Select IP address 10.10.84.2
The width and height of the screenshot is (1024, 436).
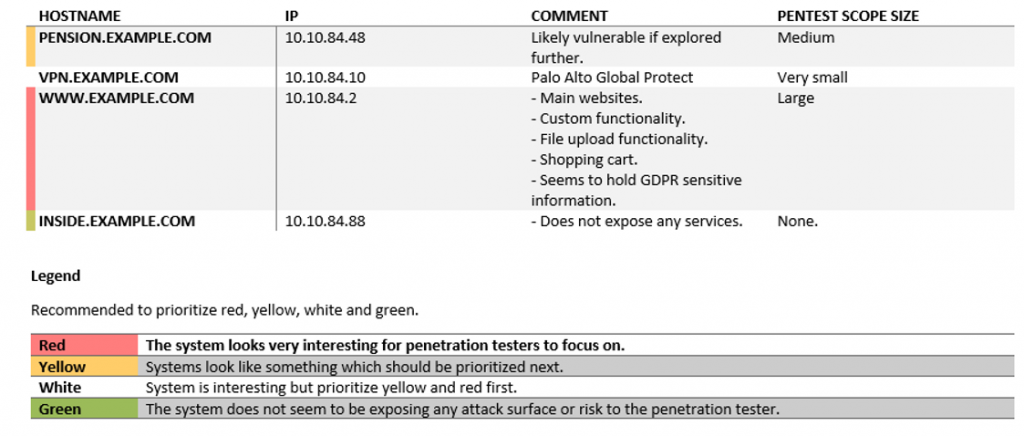point(321,99)
